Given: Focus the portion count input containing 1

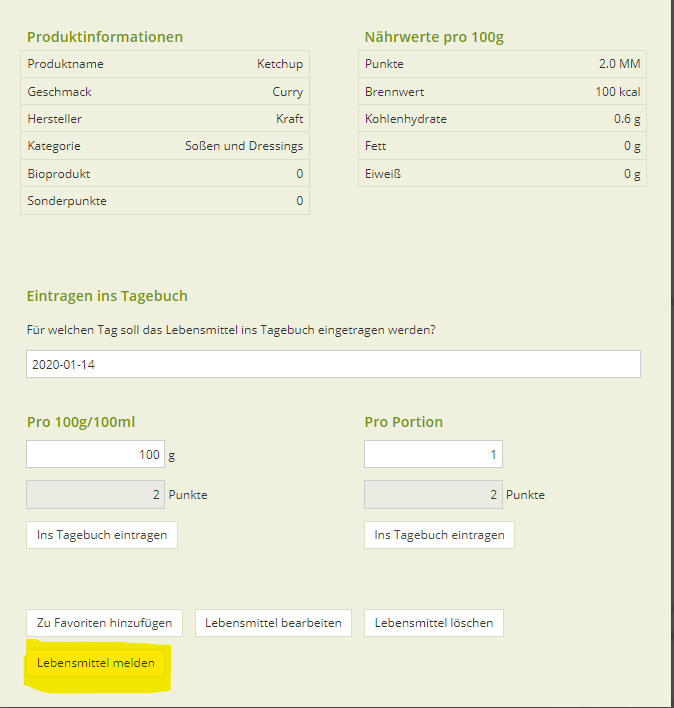Looking at the screenshot, I should point(433,454).
